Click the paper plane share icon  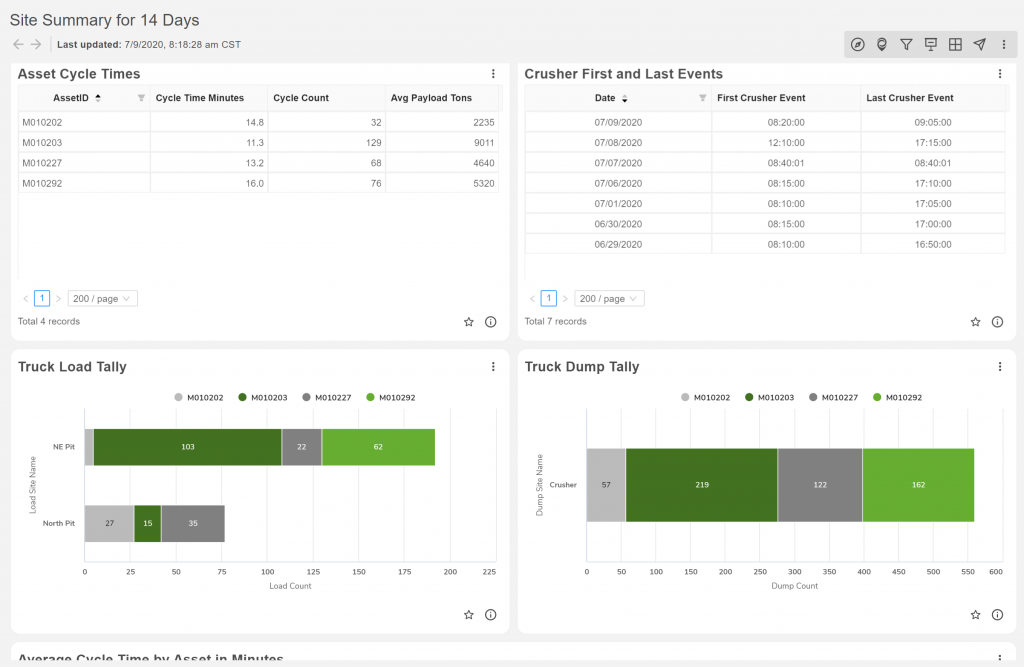click(x=980, y=44)
